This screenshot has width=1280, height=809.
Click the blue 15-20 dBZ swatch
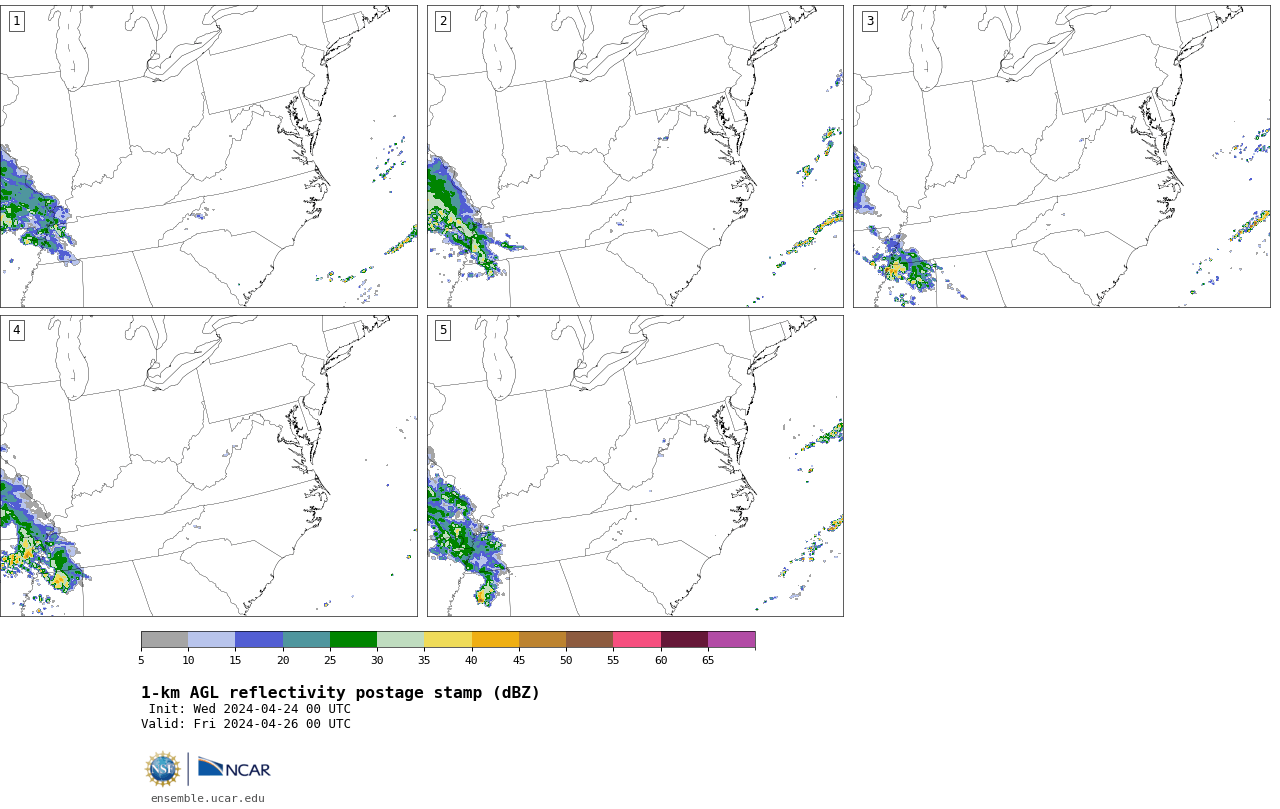click(x=259, y=640)
